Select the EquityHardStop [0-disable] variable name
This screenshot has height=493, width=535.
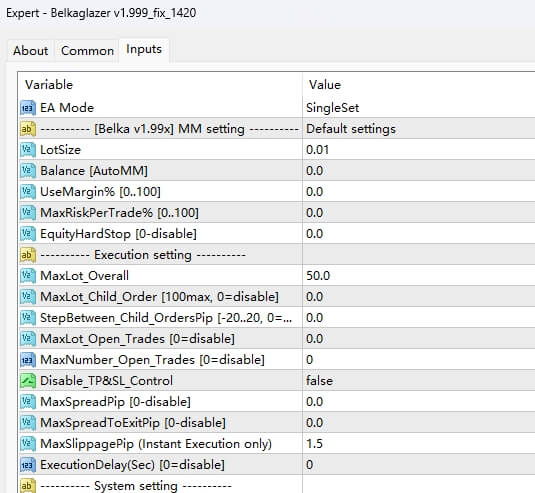118,234
